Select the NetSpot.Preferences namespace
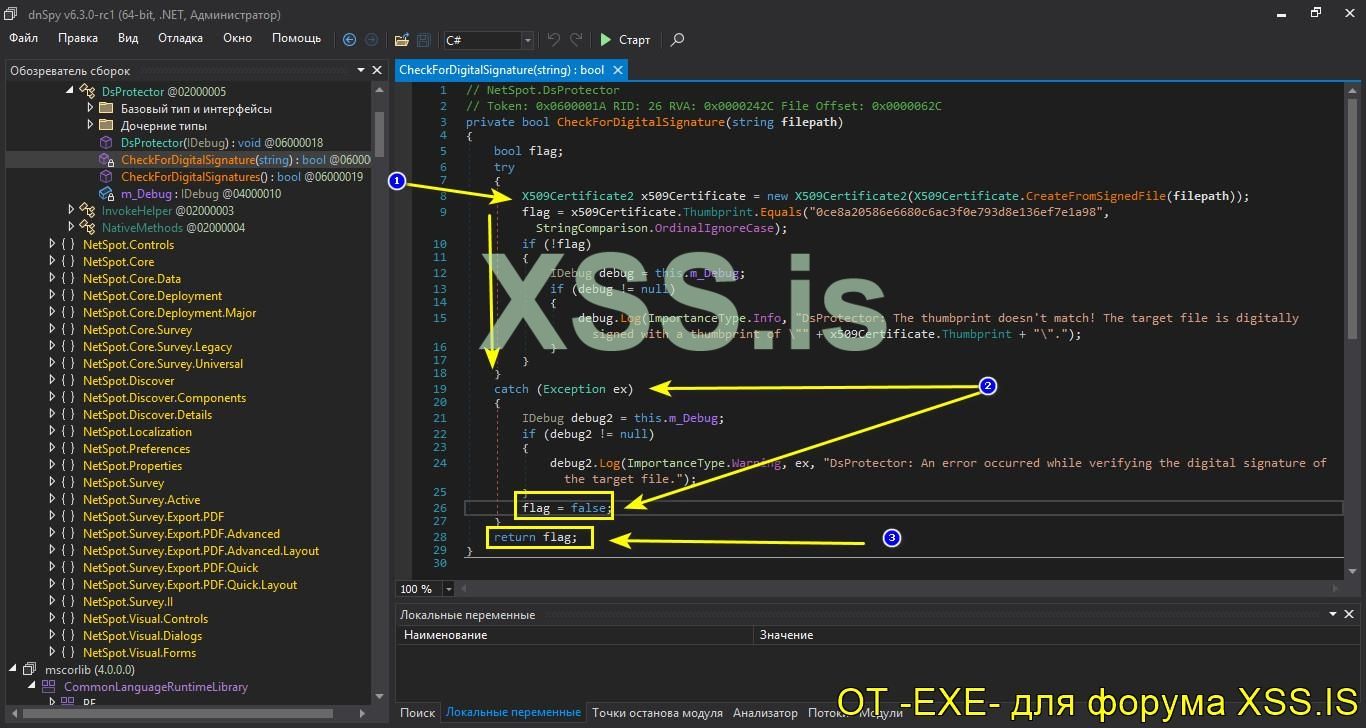1366x728 pixels. (136, 448)
